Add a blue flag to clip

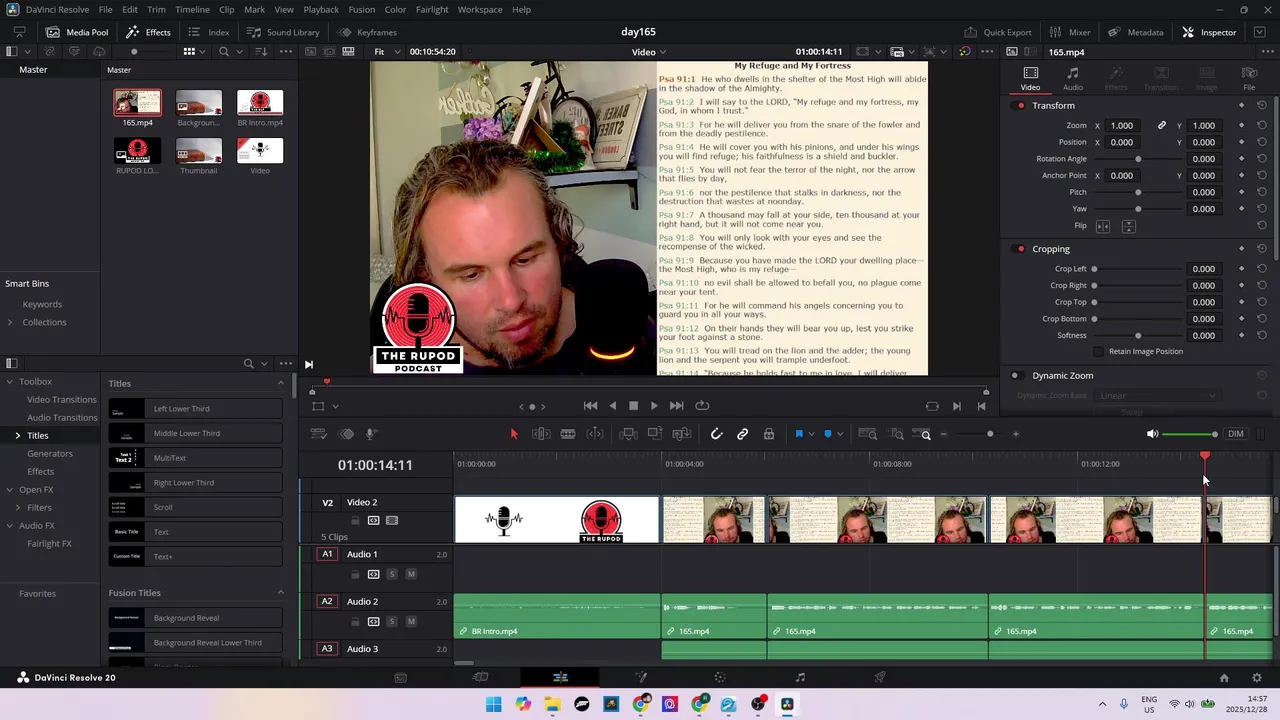point(799,434)
